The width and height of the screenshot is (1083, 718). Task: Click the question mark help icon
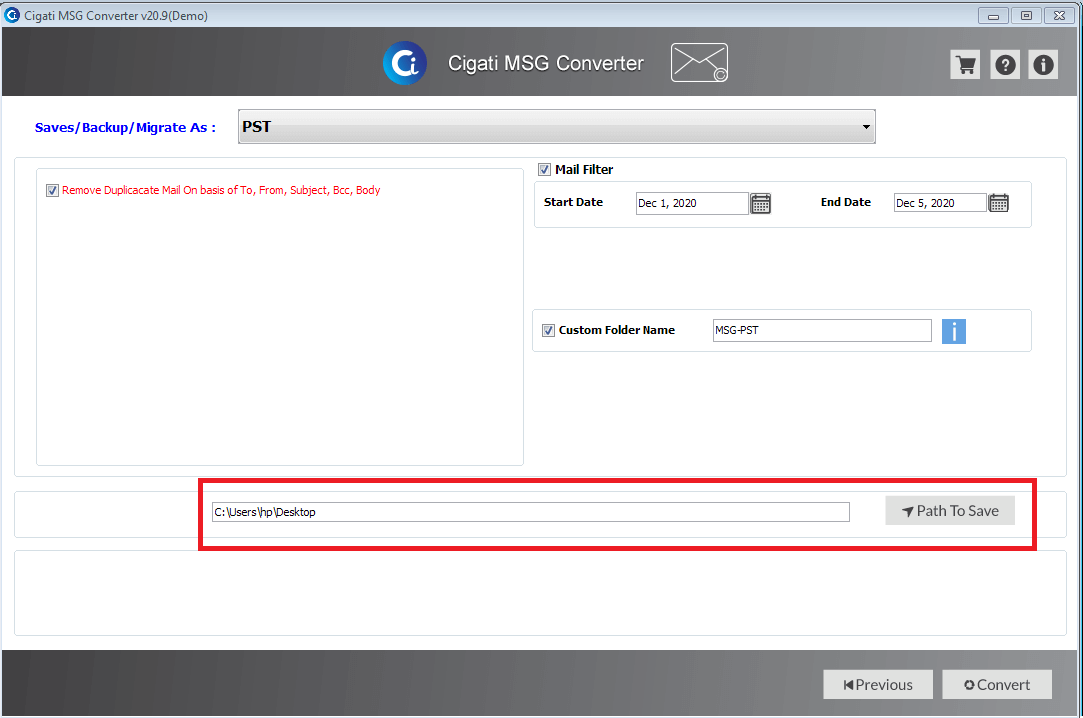[x=1005, y=65]
